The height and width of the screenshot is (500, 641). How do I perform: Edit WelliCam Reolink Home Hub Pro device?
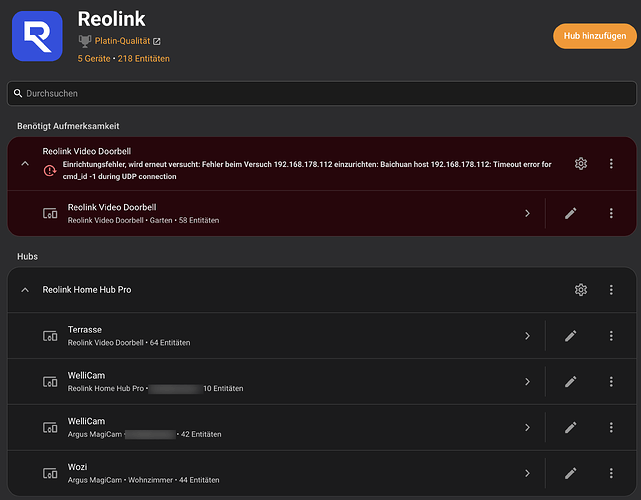coord(570,381)
